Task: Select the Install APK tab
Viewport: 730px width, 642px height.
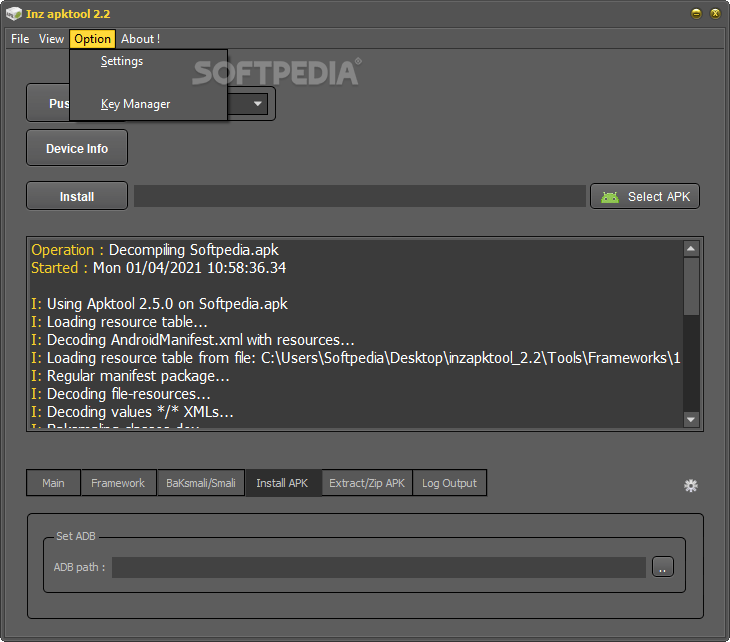Action: pyautogui.click(x=283, y=483)
